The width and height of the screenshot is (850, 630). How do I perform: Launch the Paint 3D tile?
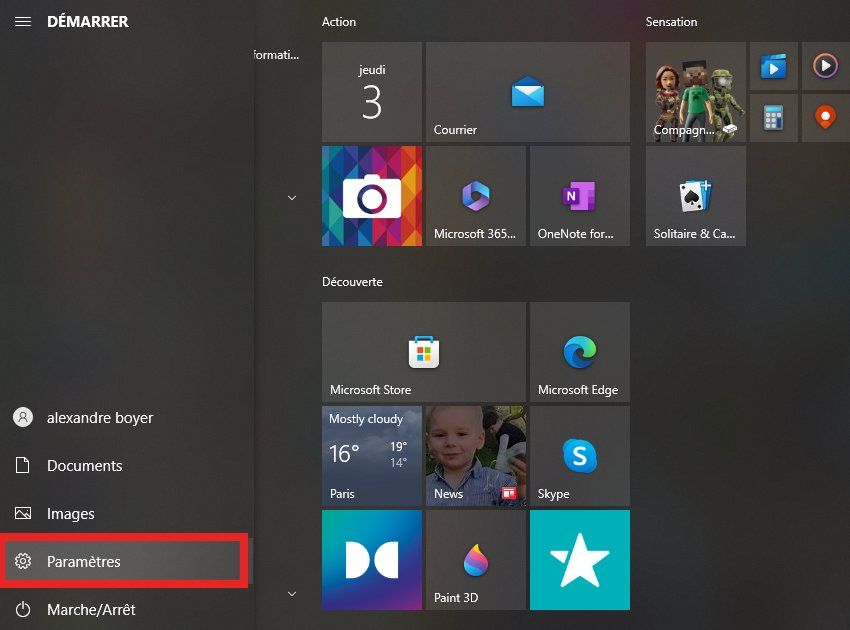click(476, 560)
